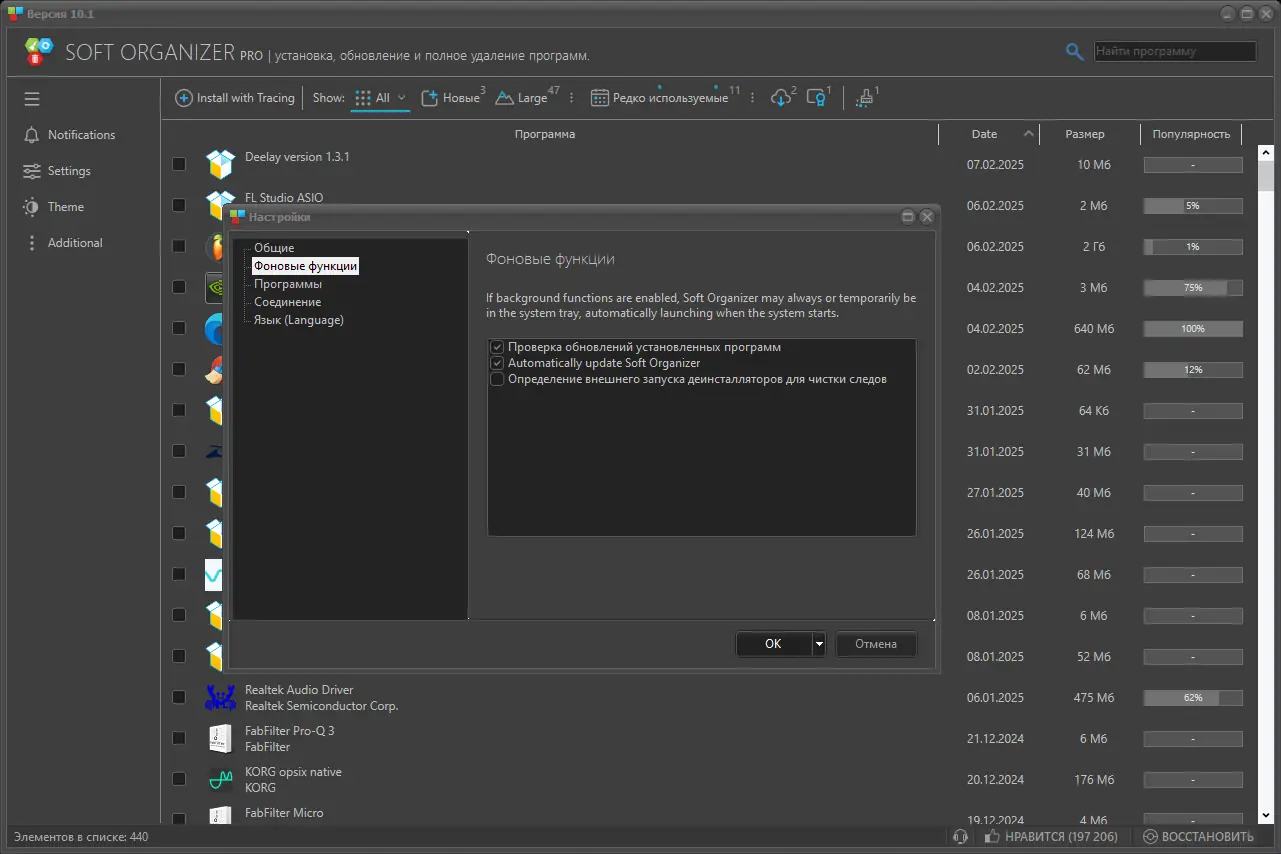Click the scrollbar up arrow of the list
This screenshot has height=854, width=1281.
pos(1265,152)
